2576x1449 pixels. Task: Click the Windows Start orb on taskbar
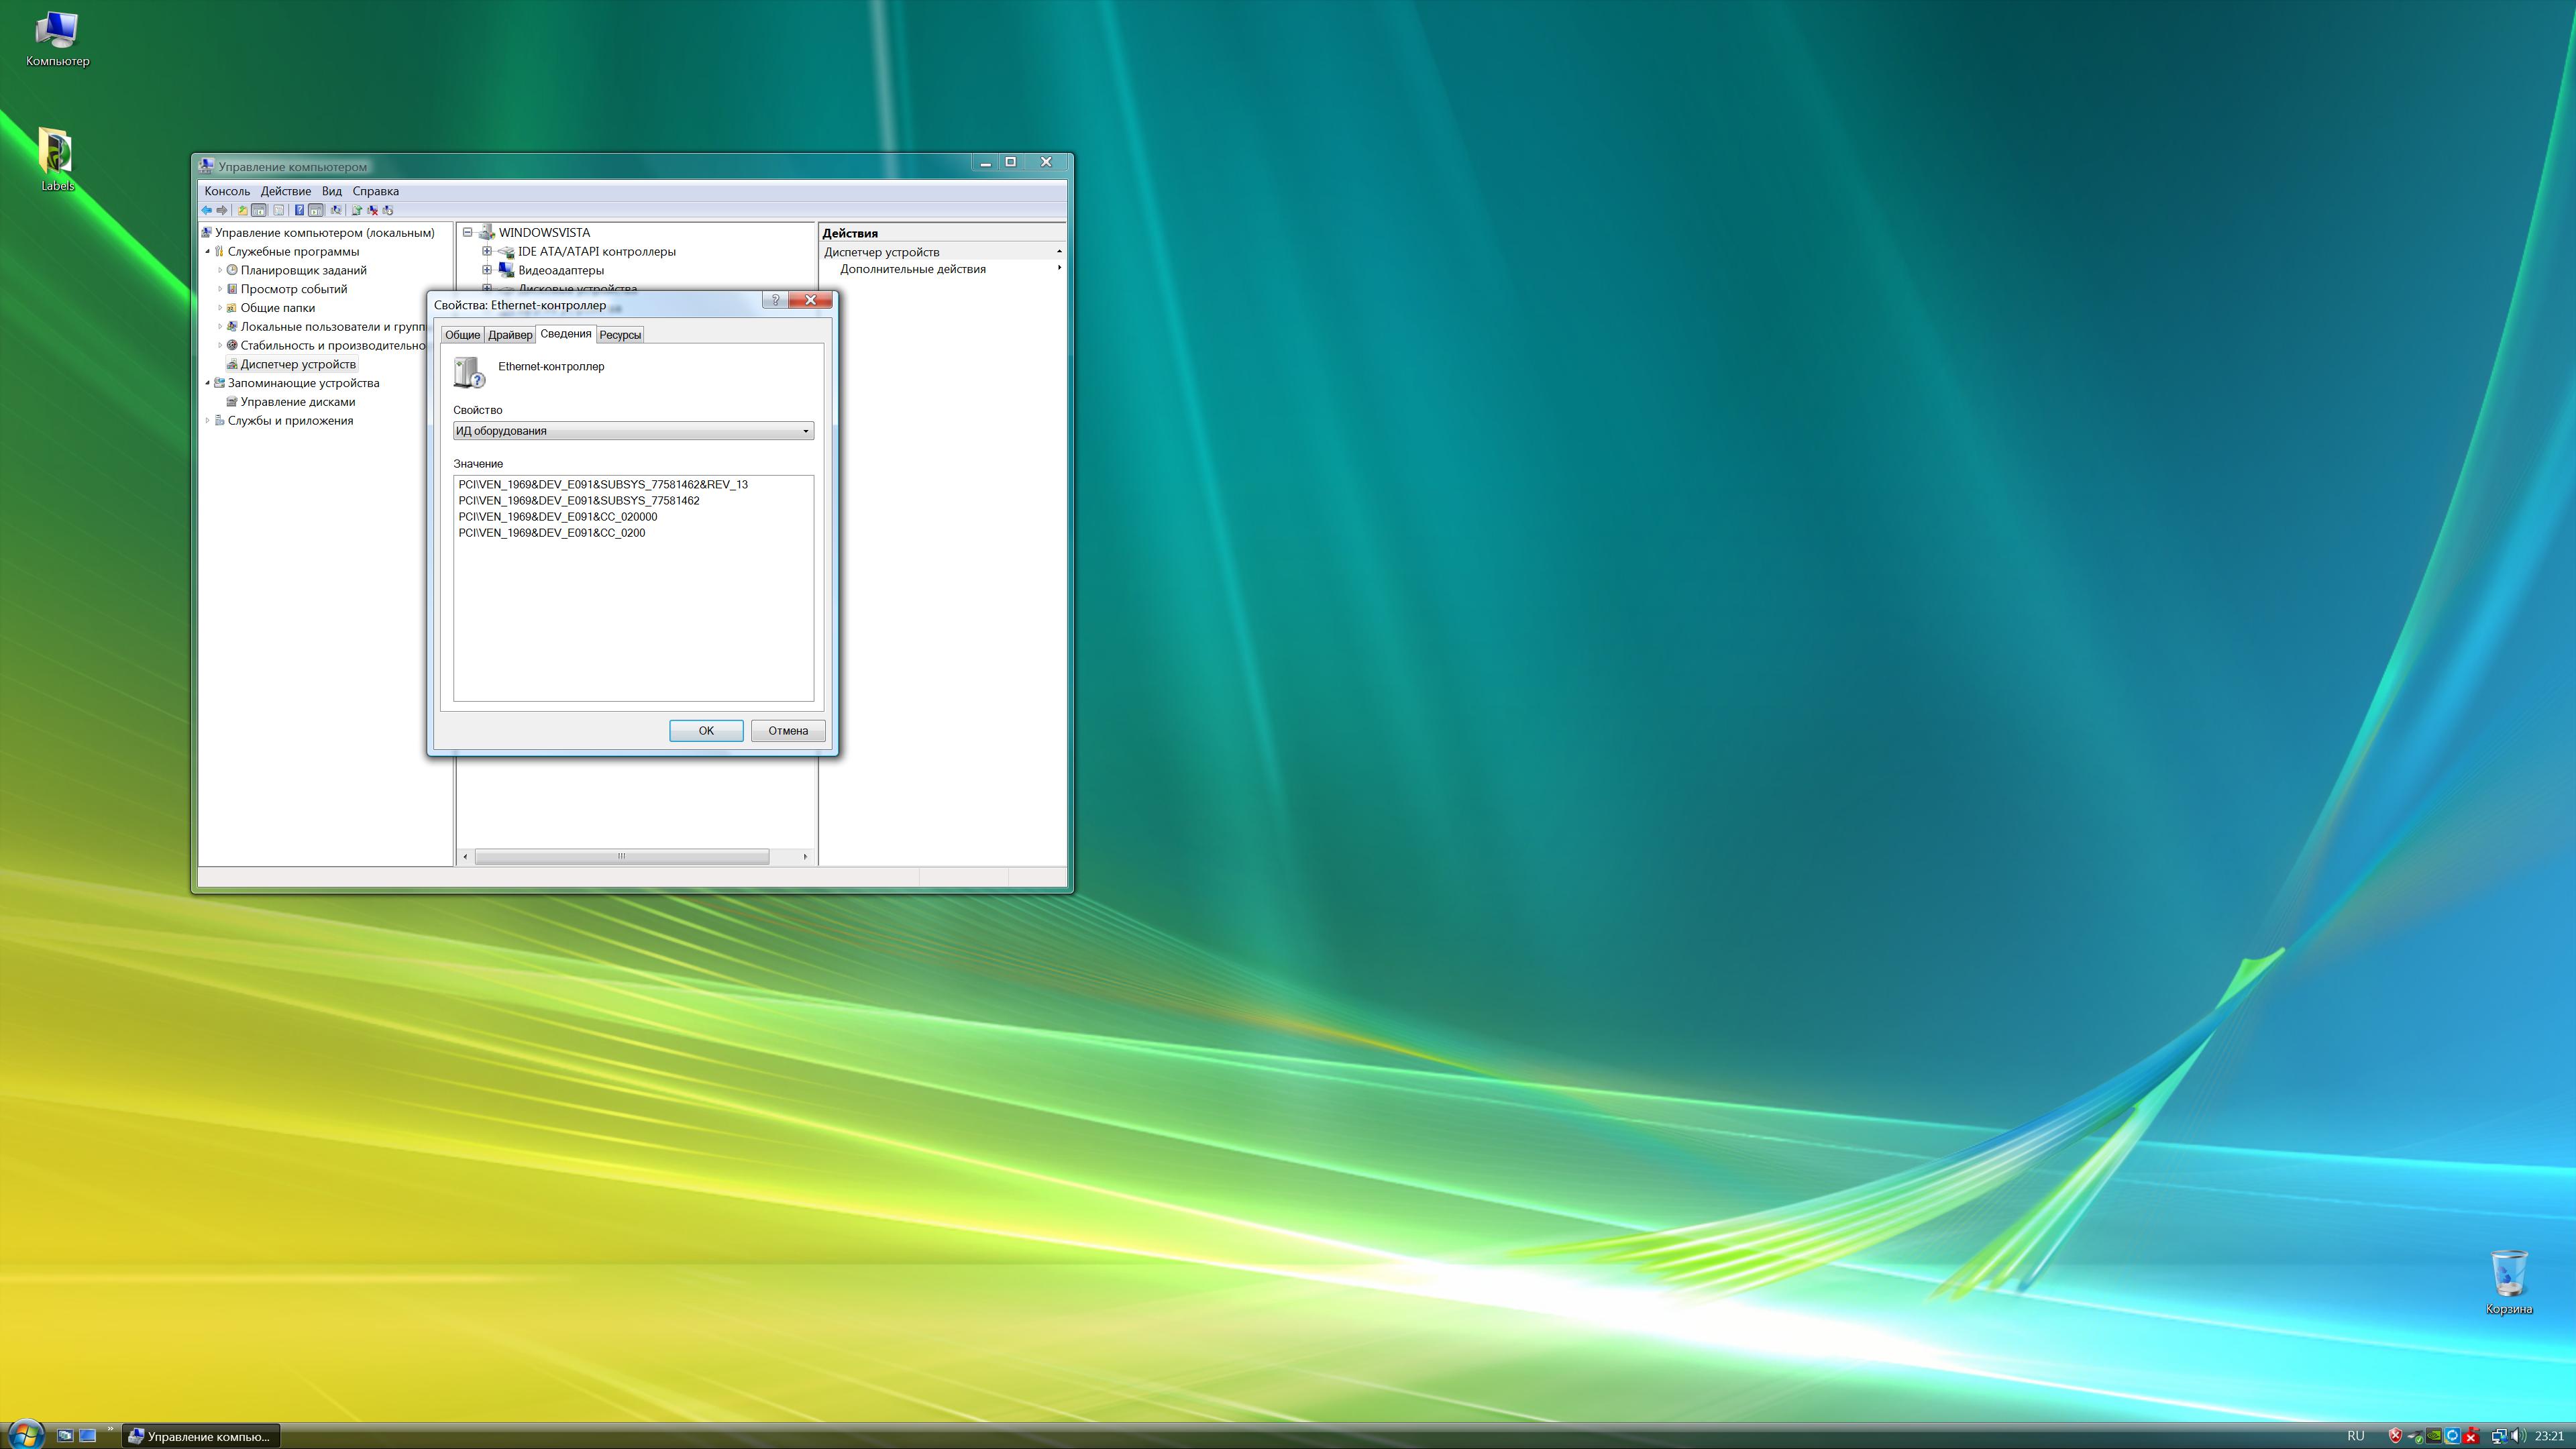[25, 1434]
